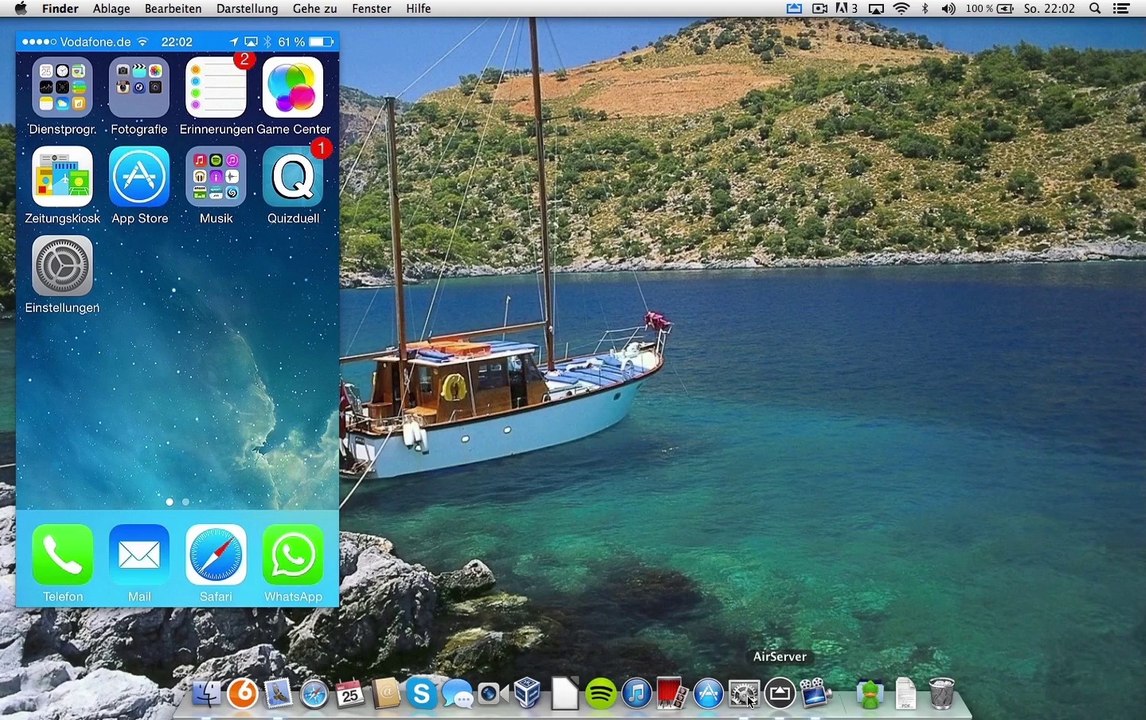Open the Bearbeiten menu

tap(173, 8)
